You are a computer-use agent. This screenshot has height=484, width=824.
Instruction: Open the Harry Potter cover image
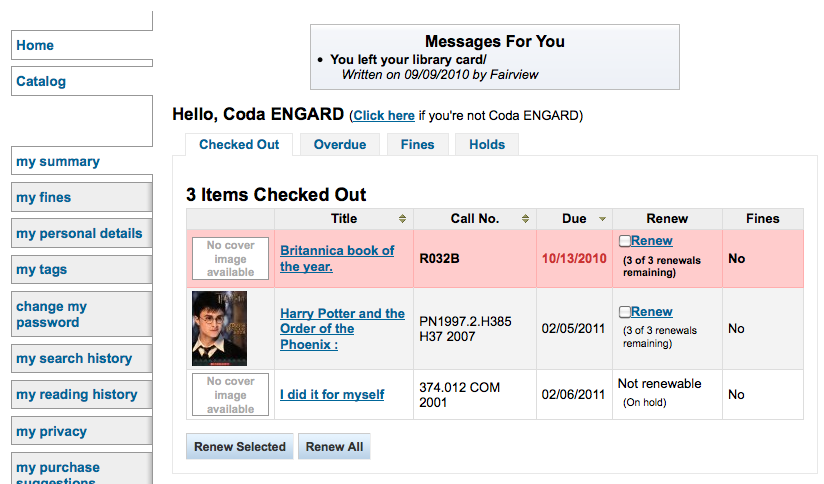point(220,328)
